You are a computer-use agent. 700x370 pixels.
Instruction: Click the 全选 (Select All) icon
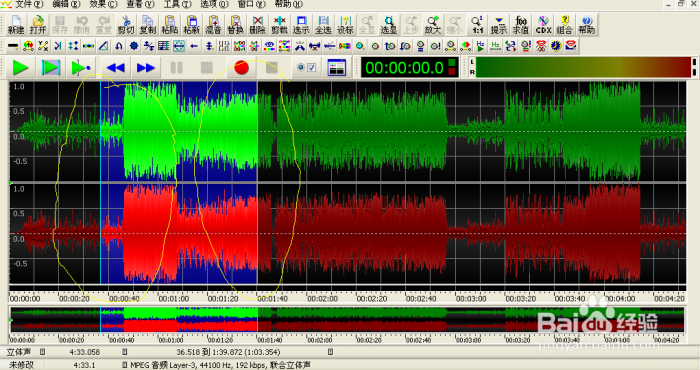(323, 25)
